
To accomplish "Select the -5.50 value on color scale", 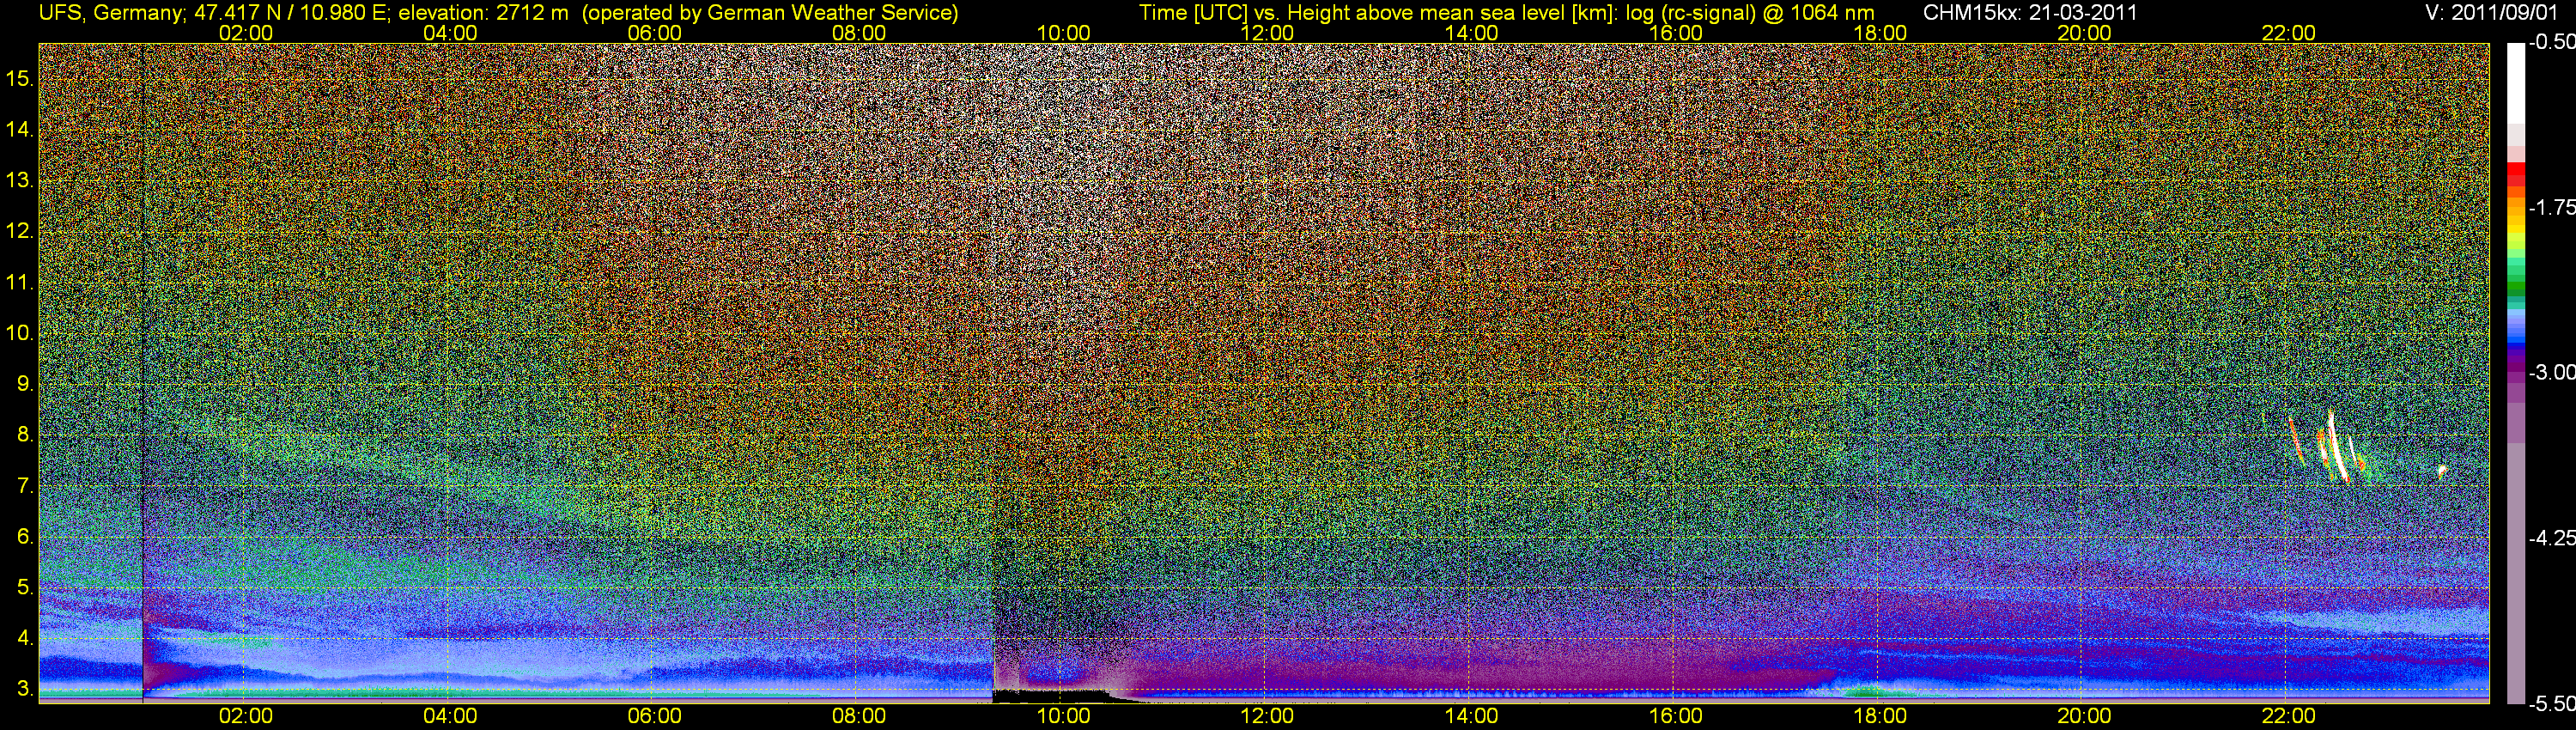I will (x=2551, y=704).
